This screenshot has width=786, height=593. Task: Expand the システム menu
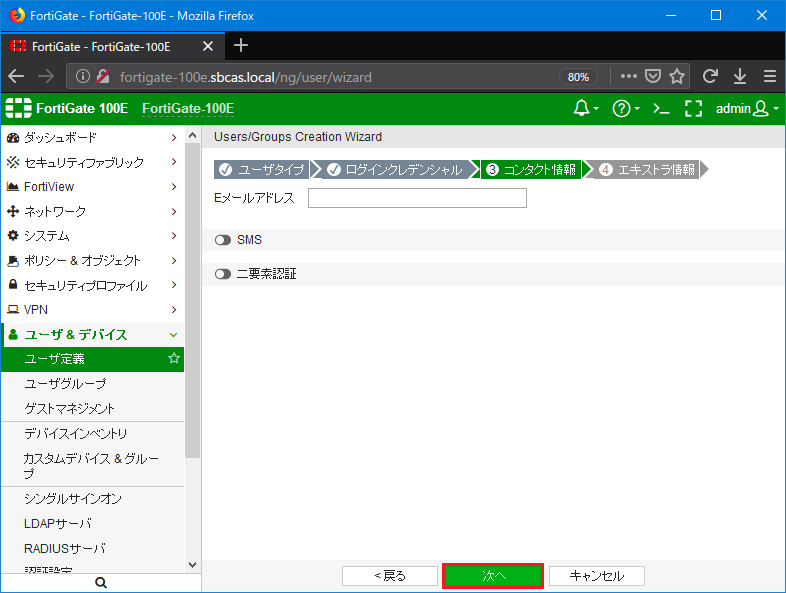pos(92,236)
